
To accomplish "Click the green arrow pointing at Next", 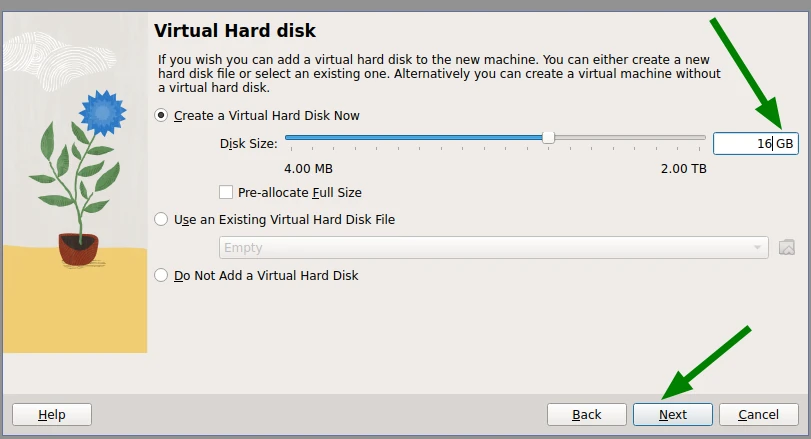I will coord(707,361).
